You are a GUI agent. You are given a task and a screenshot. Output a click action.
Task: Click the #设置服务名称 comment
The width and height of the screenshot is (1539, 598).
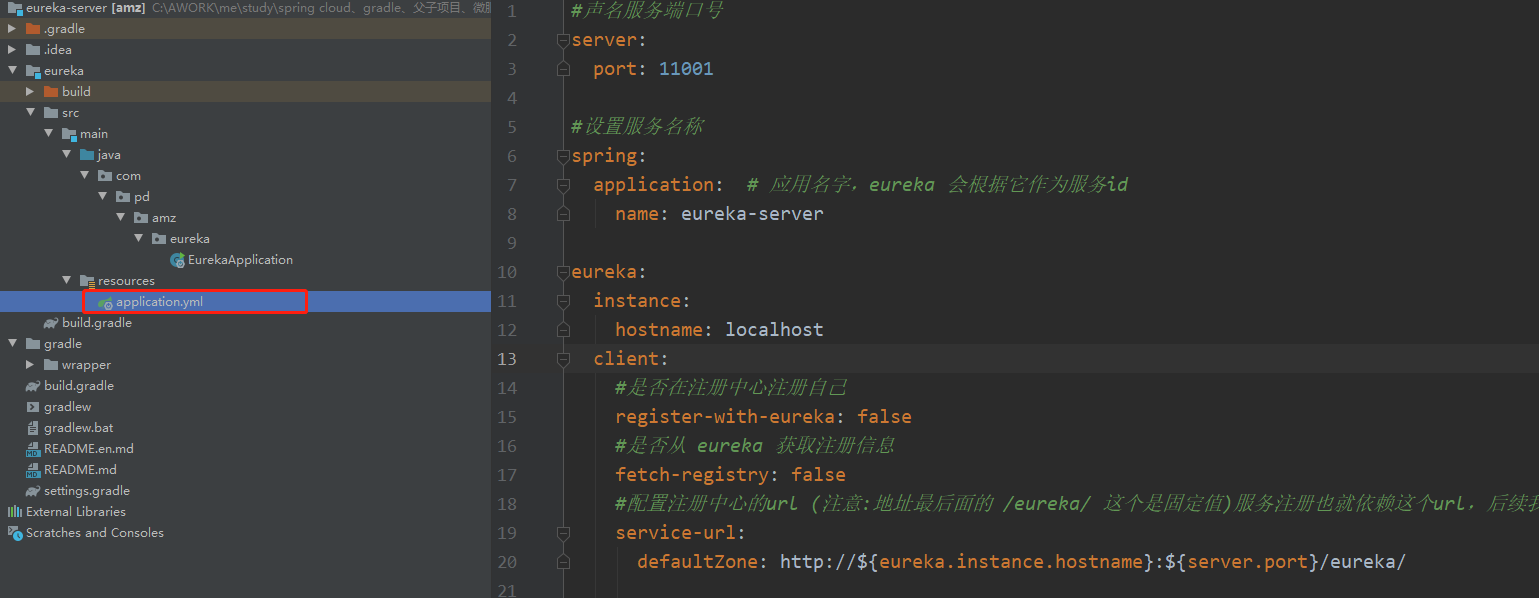(637, 127)
